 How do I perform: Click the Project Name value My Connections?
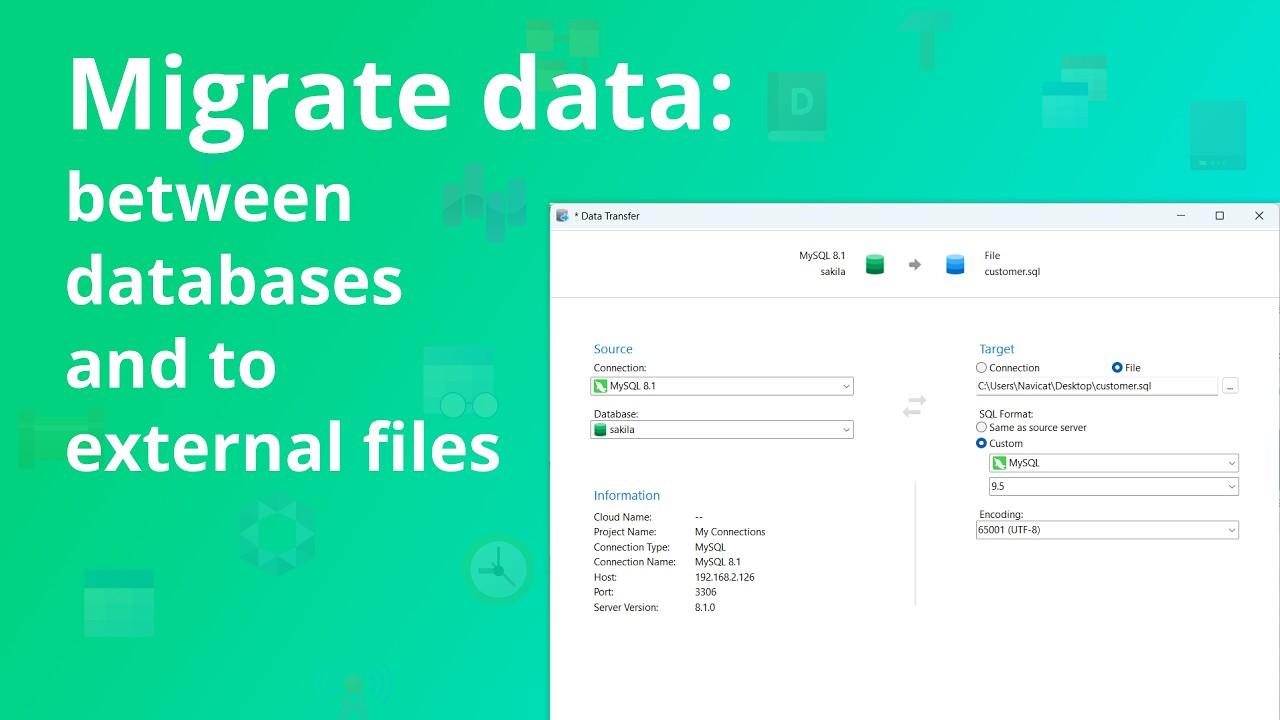tap(730, 532)
